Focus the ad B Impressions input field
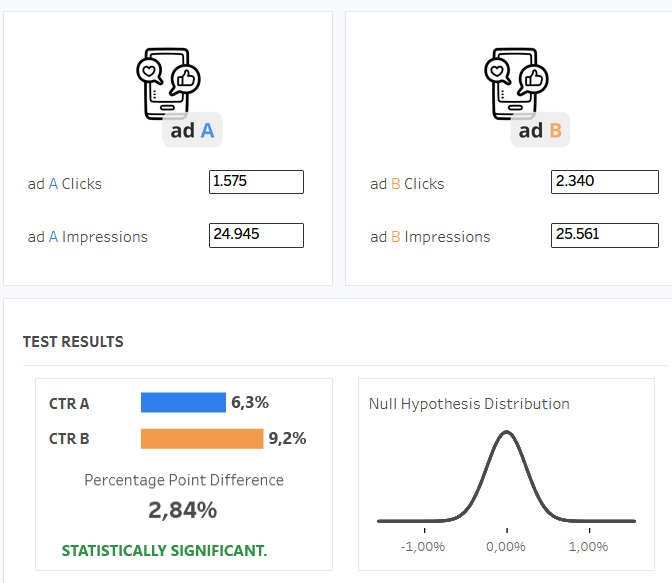Image resolution: width=672 pixels, height=583 pixels. tap(604, 235)
